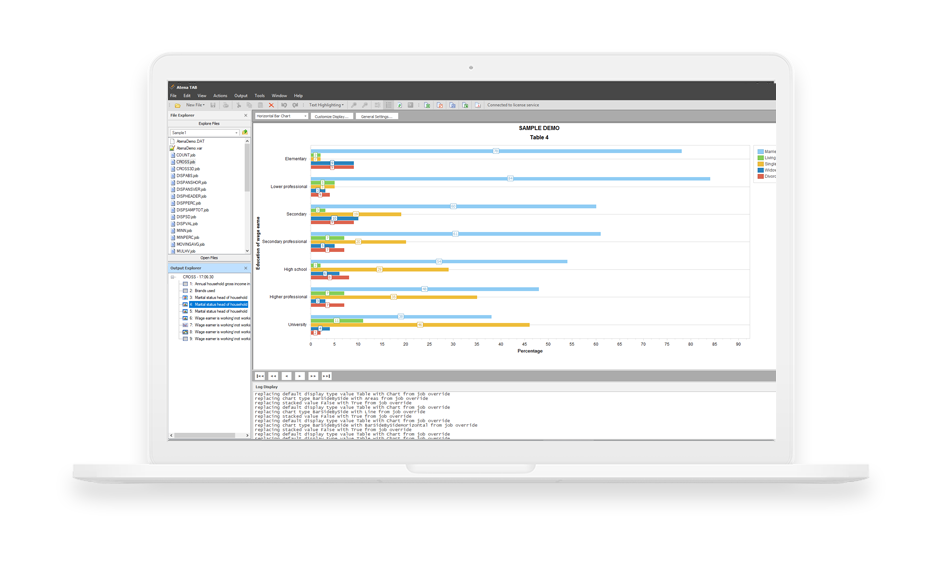
Task: Jump to the last table navigation button
Action: pos(326,375)
